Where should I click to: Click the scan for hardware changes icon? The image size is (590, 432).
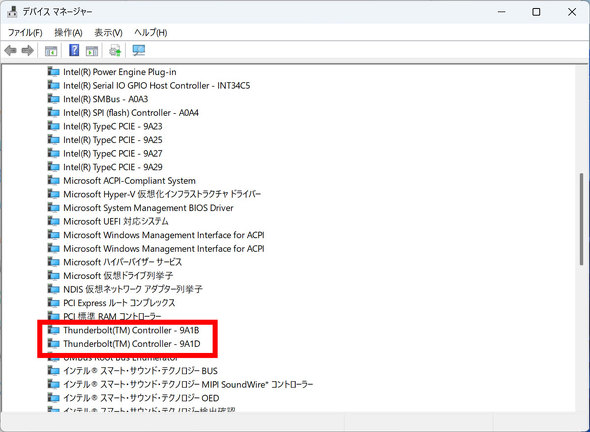138,50
